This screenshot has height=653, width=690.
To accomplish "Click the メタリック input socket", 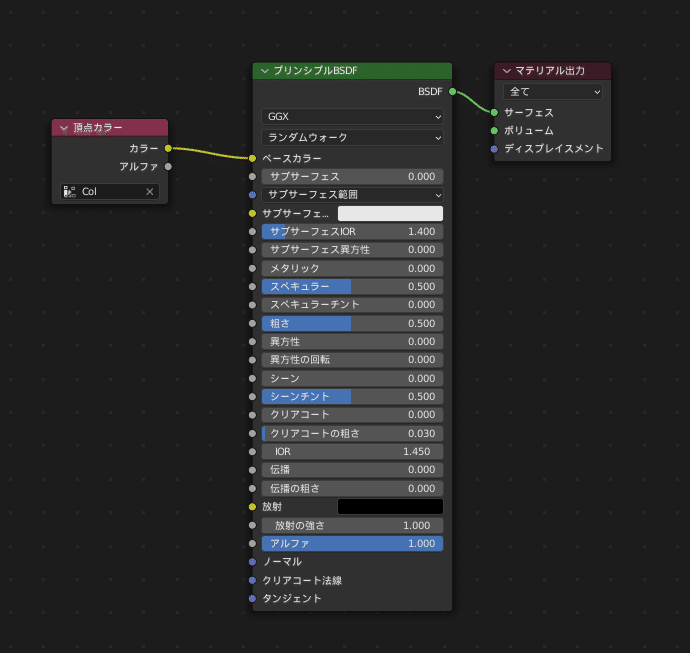I will [252, 268].
